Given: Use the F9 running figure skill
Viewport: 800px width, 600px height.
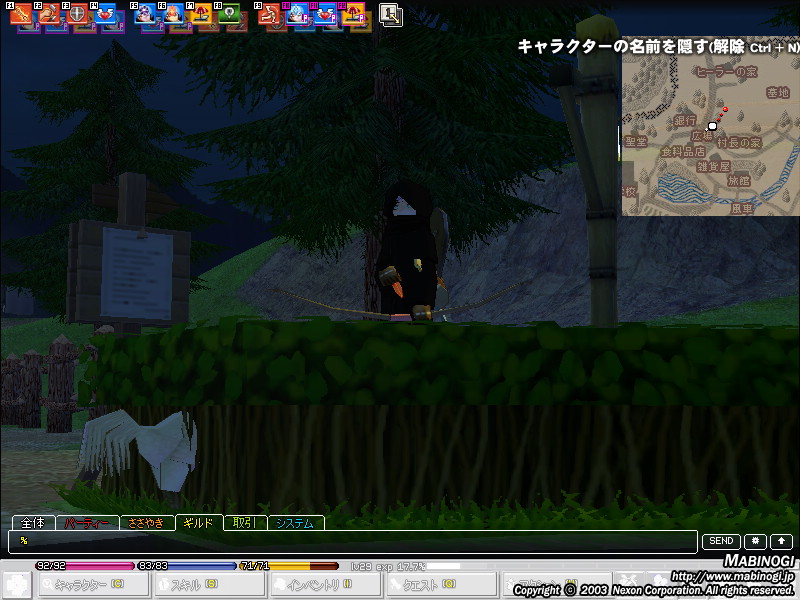Looking at the screenshot, I should pyautogui.click(x=269, y=14).
